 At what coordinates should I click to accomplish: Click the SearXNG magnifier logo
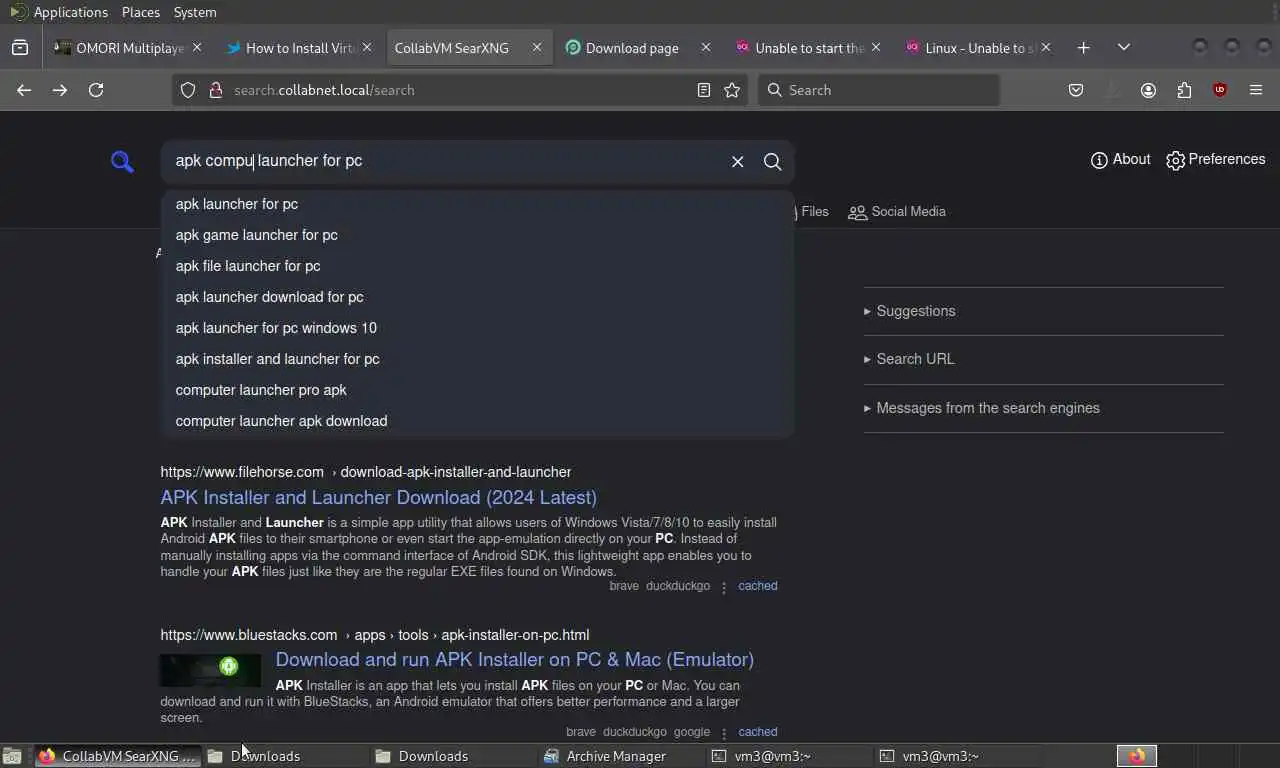click(122, 161)
